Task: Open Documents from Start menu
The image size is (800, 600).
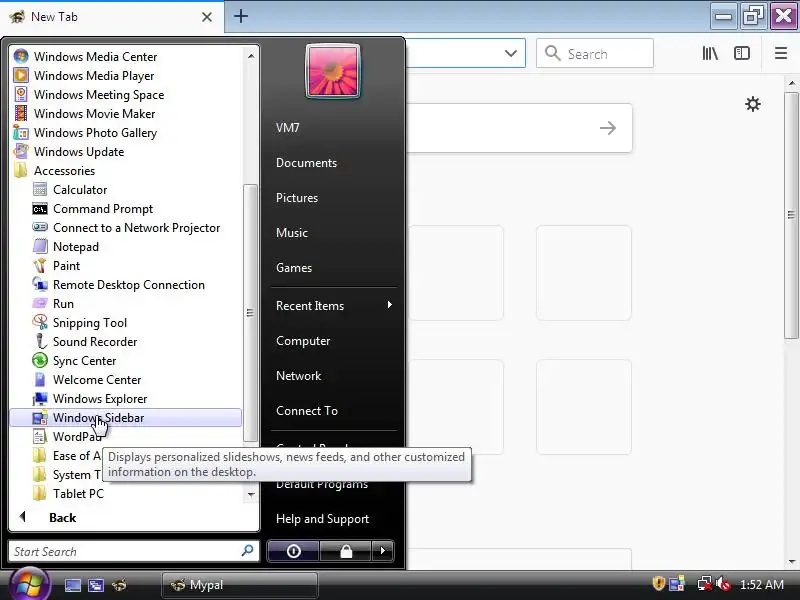Action: pos(306,163)
